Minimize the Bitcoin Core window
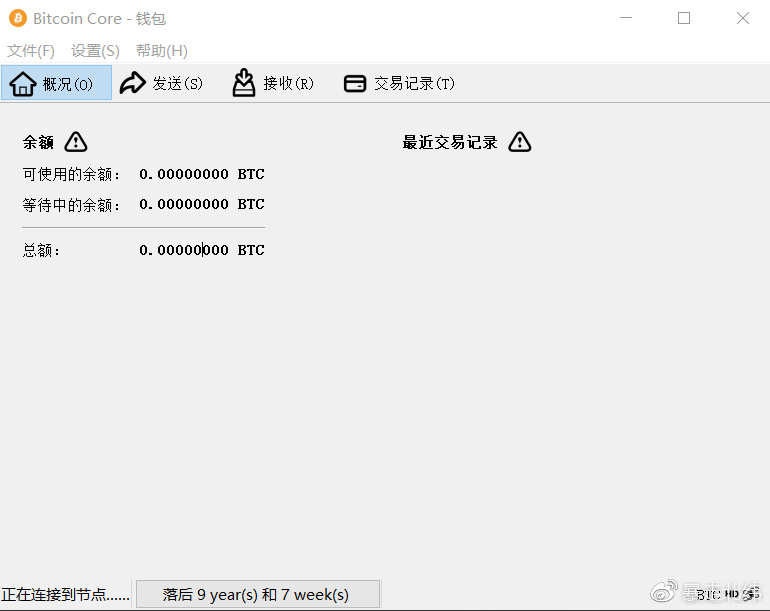 pos(626,18)
